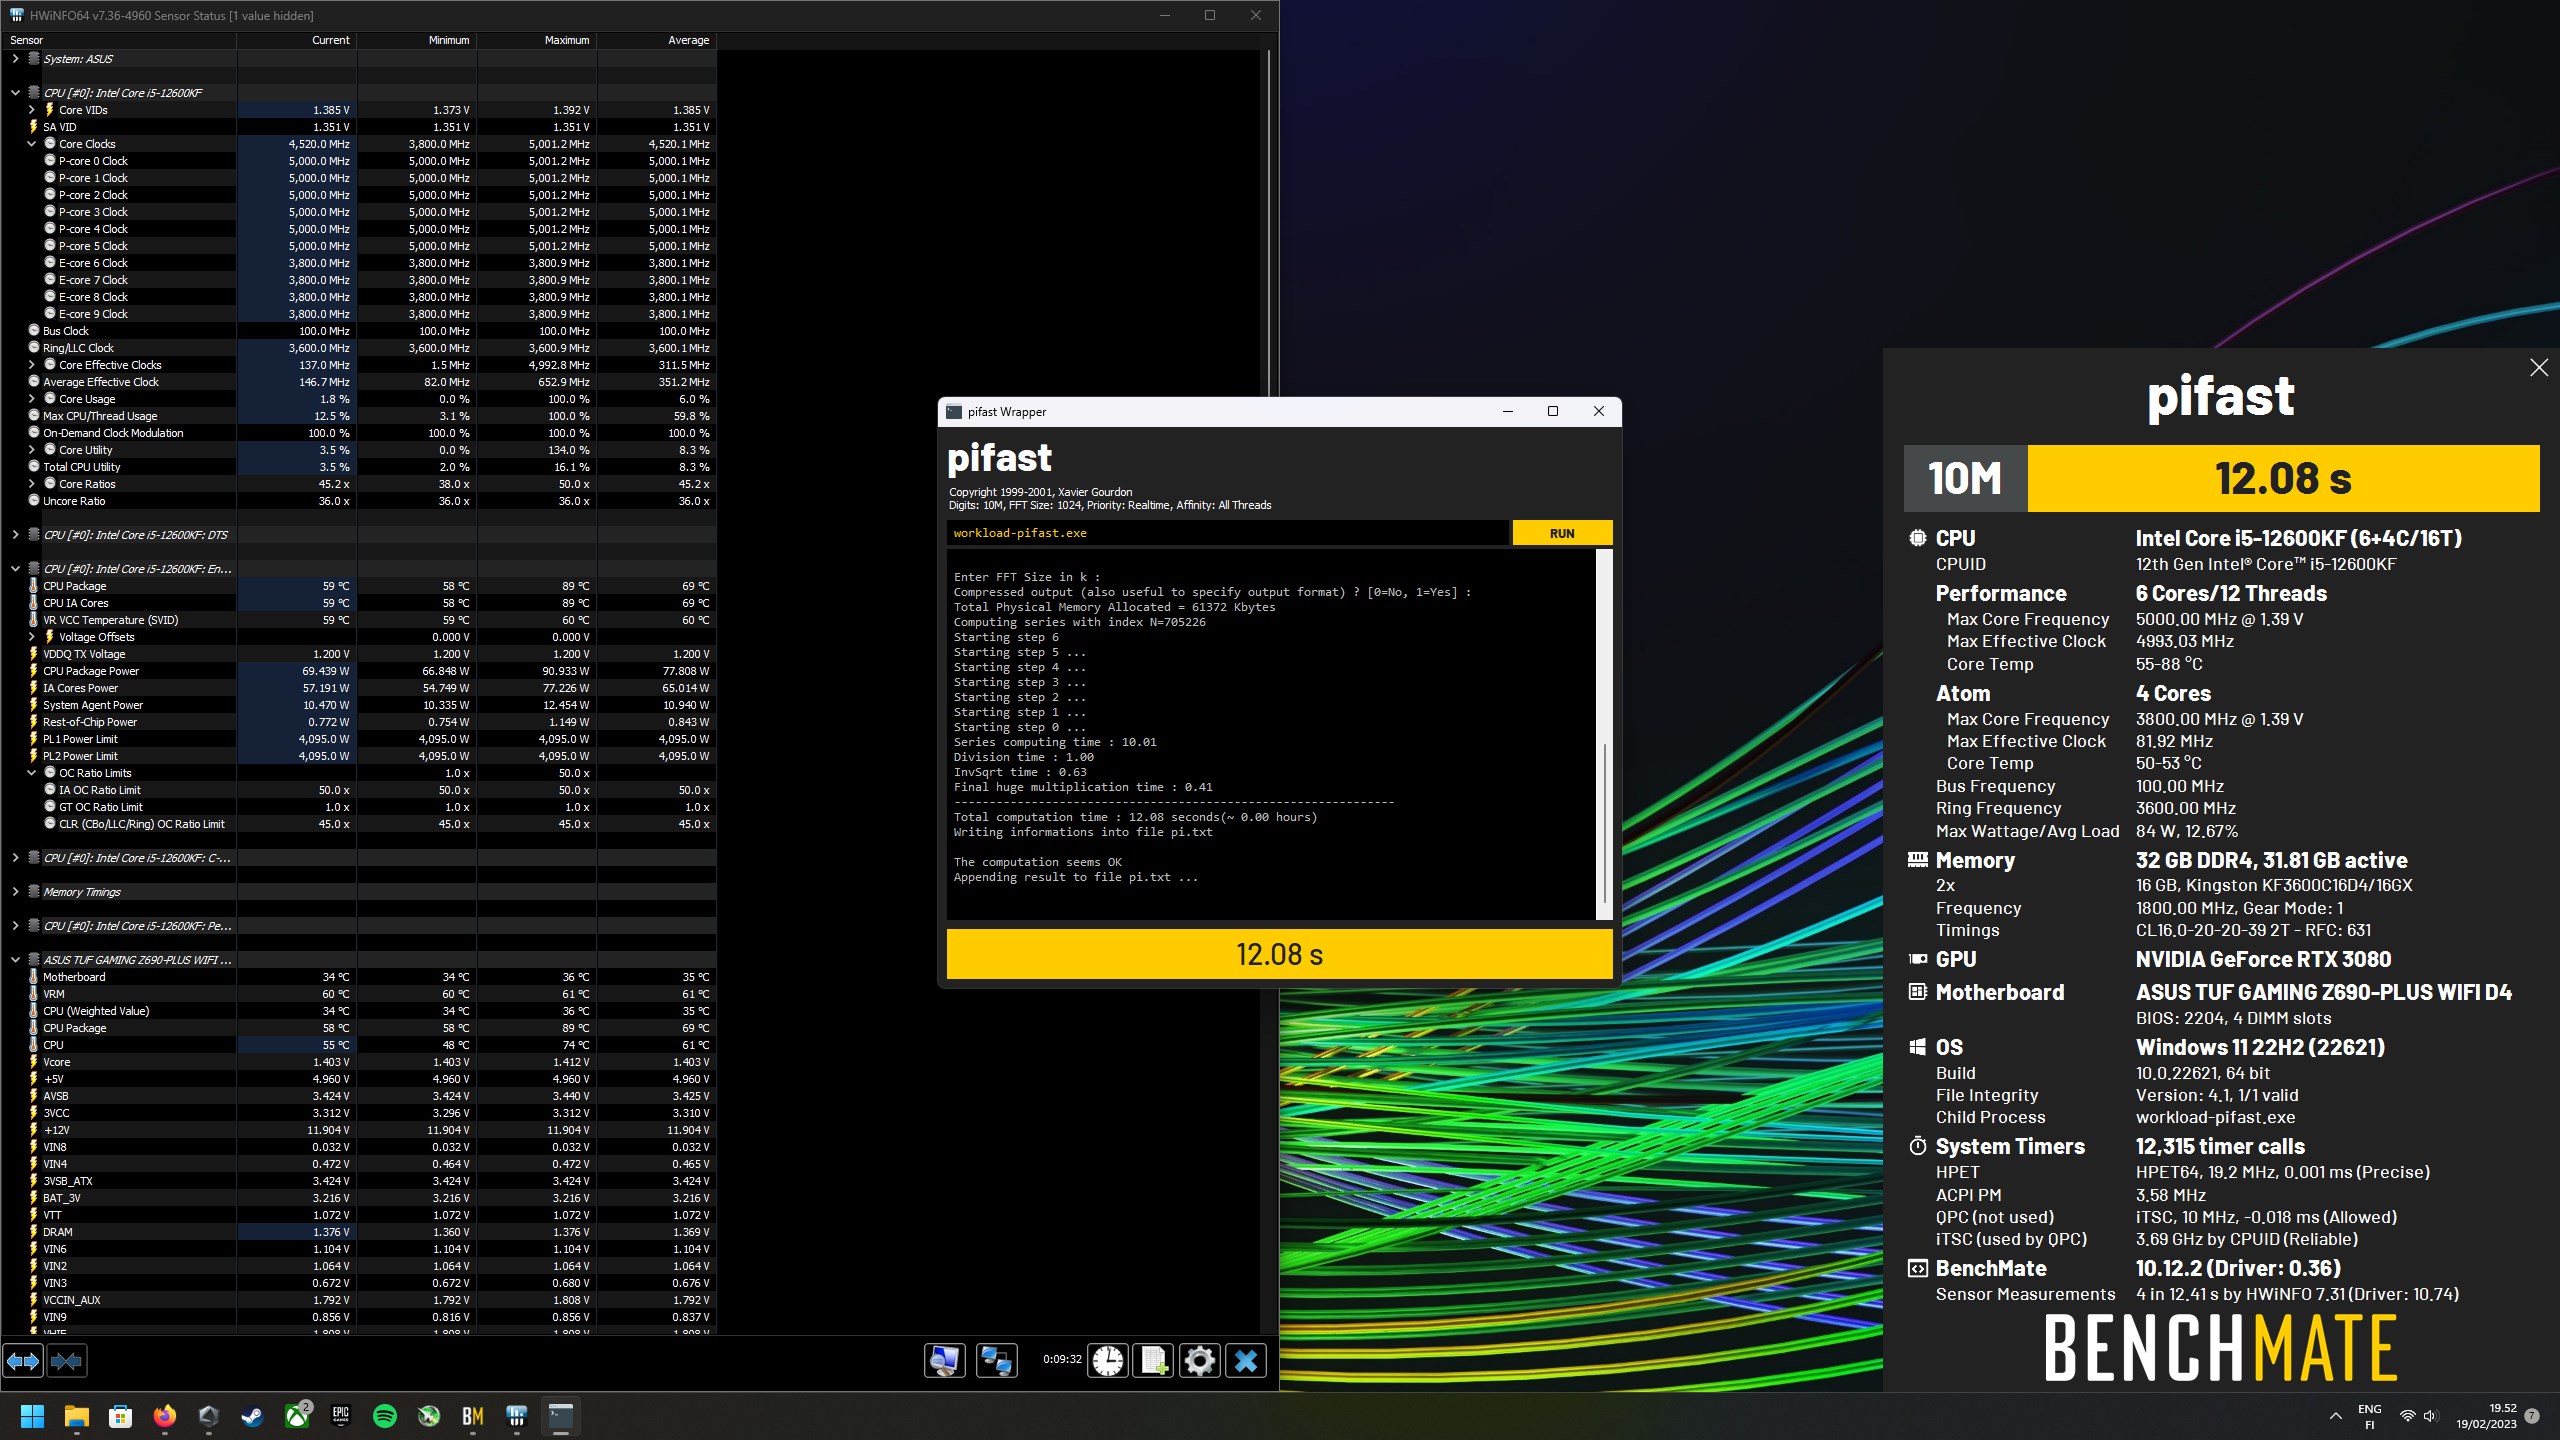Open the volume speaker tray icon
Screen dimensions: 2560x1440
coord(2431,1416)
